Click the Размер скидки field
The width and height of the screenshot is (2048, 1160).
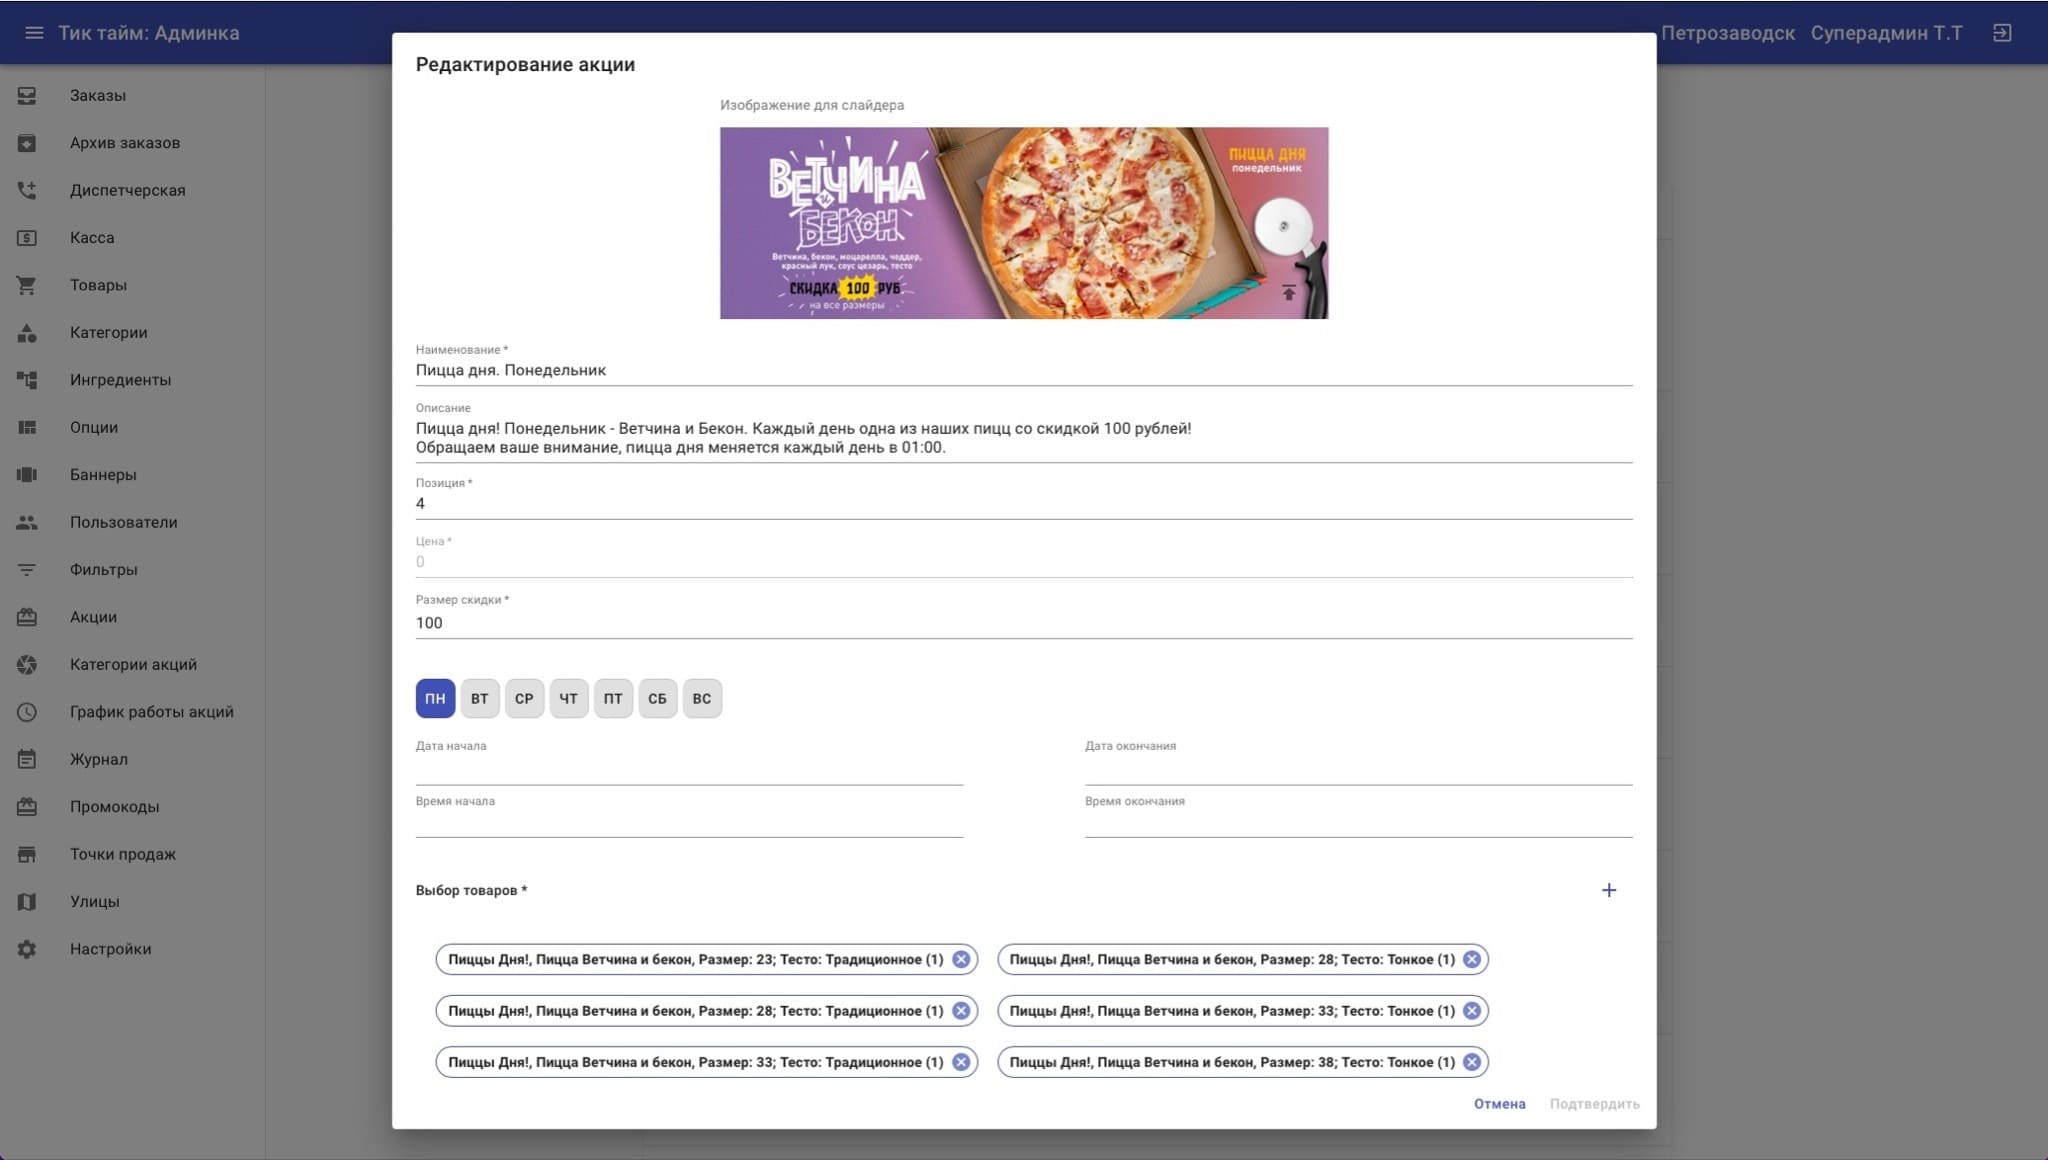pyautogui.click(x=1023, y=623)
